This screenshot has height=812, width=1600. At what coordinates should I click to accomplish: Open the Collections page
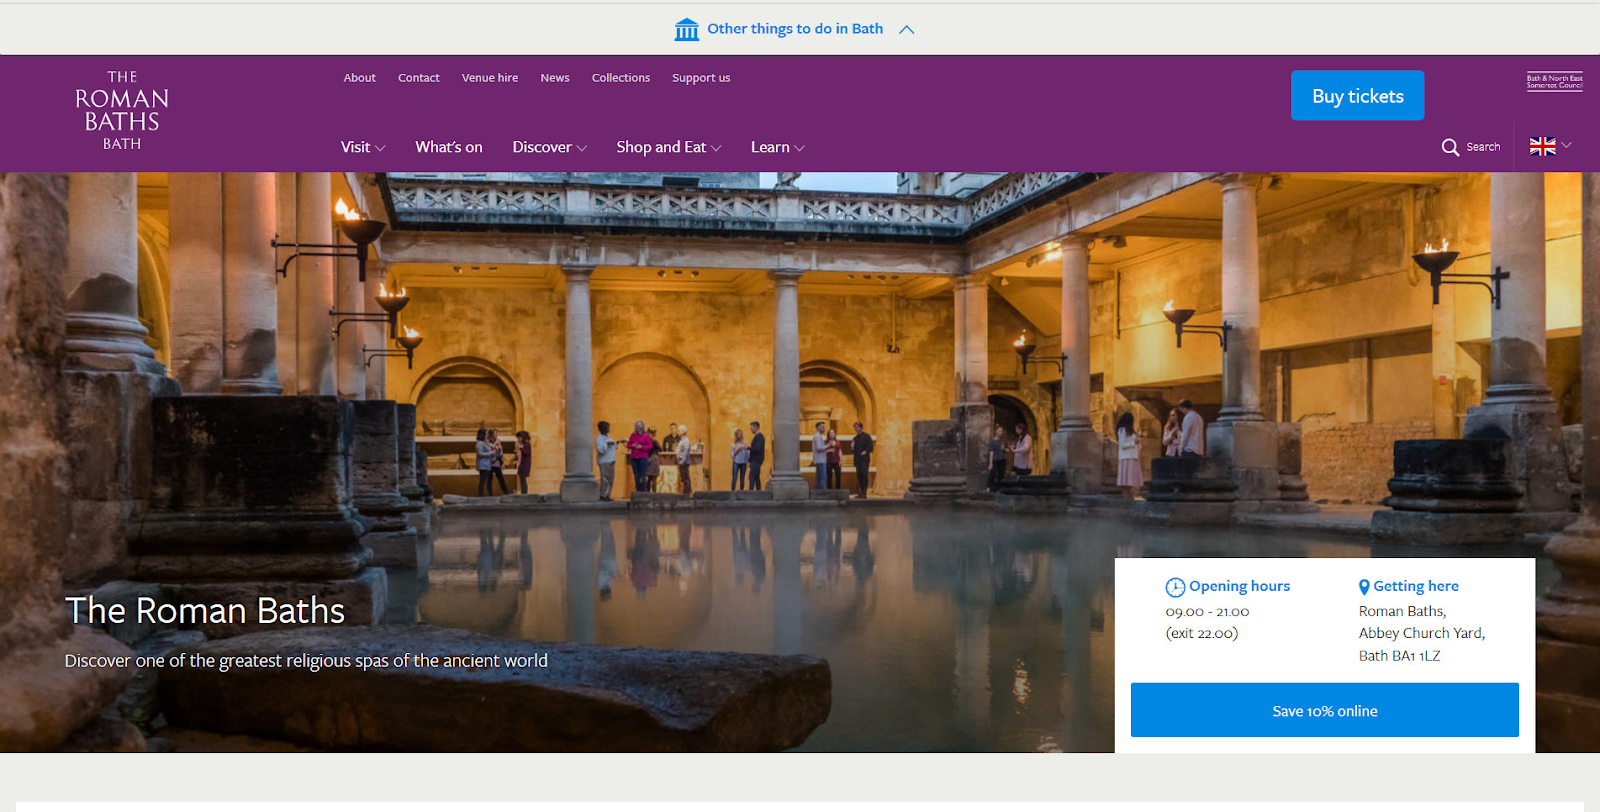[x=621, y=78]
